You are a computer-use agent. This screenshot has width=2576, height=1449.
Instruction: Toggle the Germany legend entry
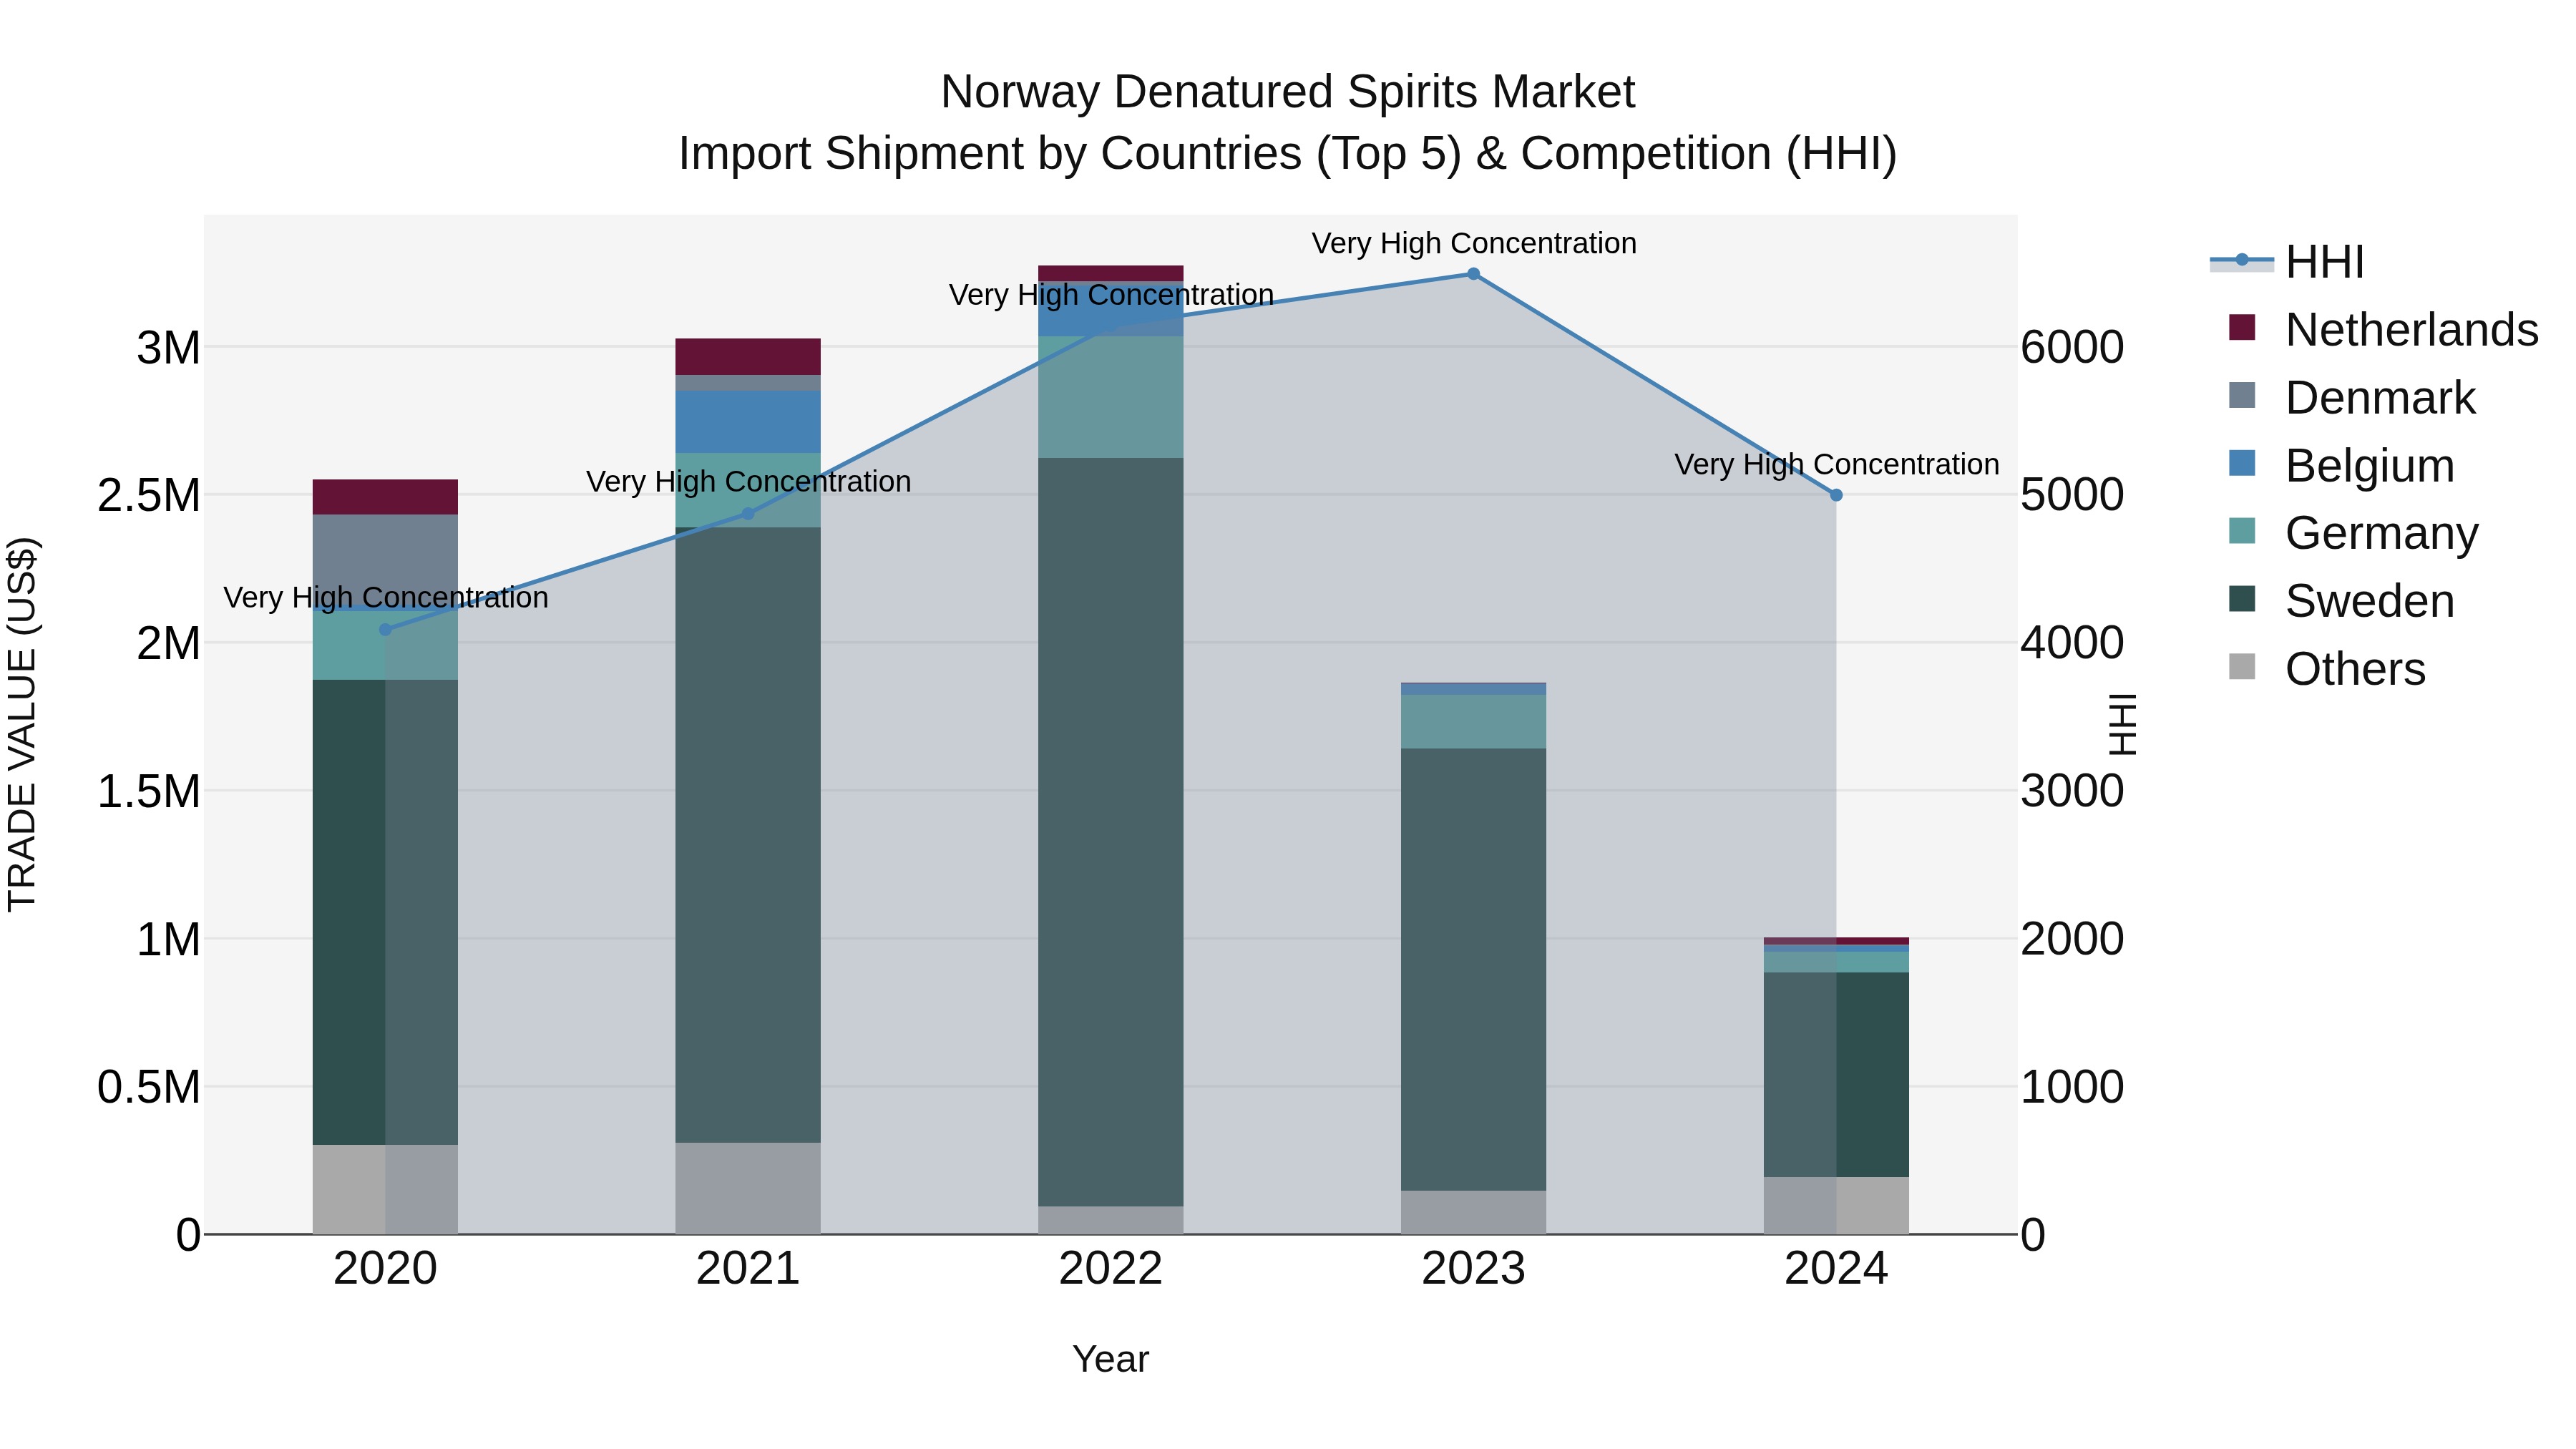point(2353,533)
